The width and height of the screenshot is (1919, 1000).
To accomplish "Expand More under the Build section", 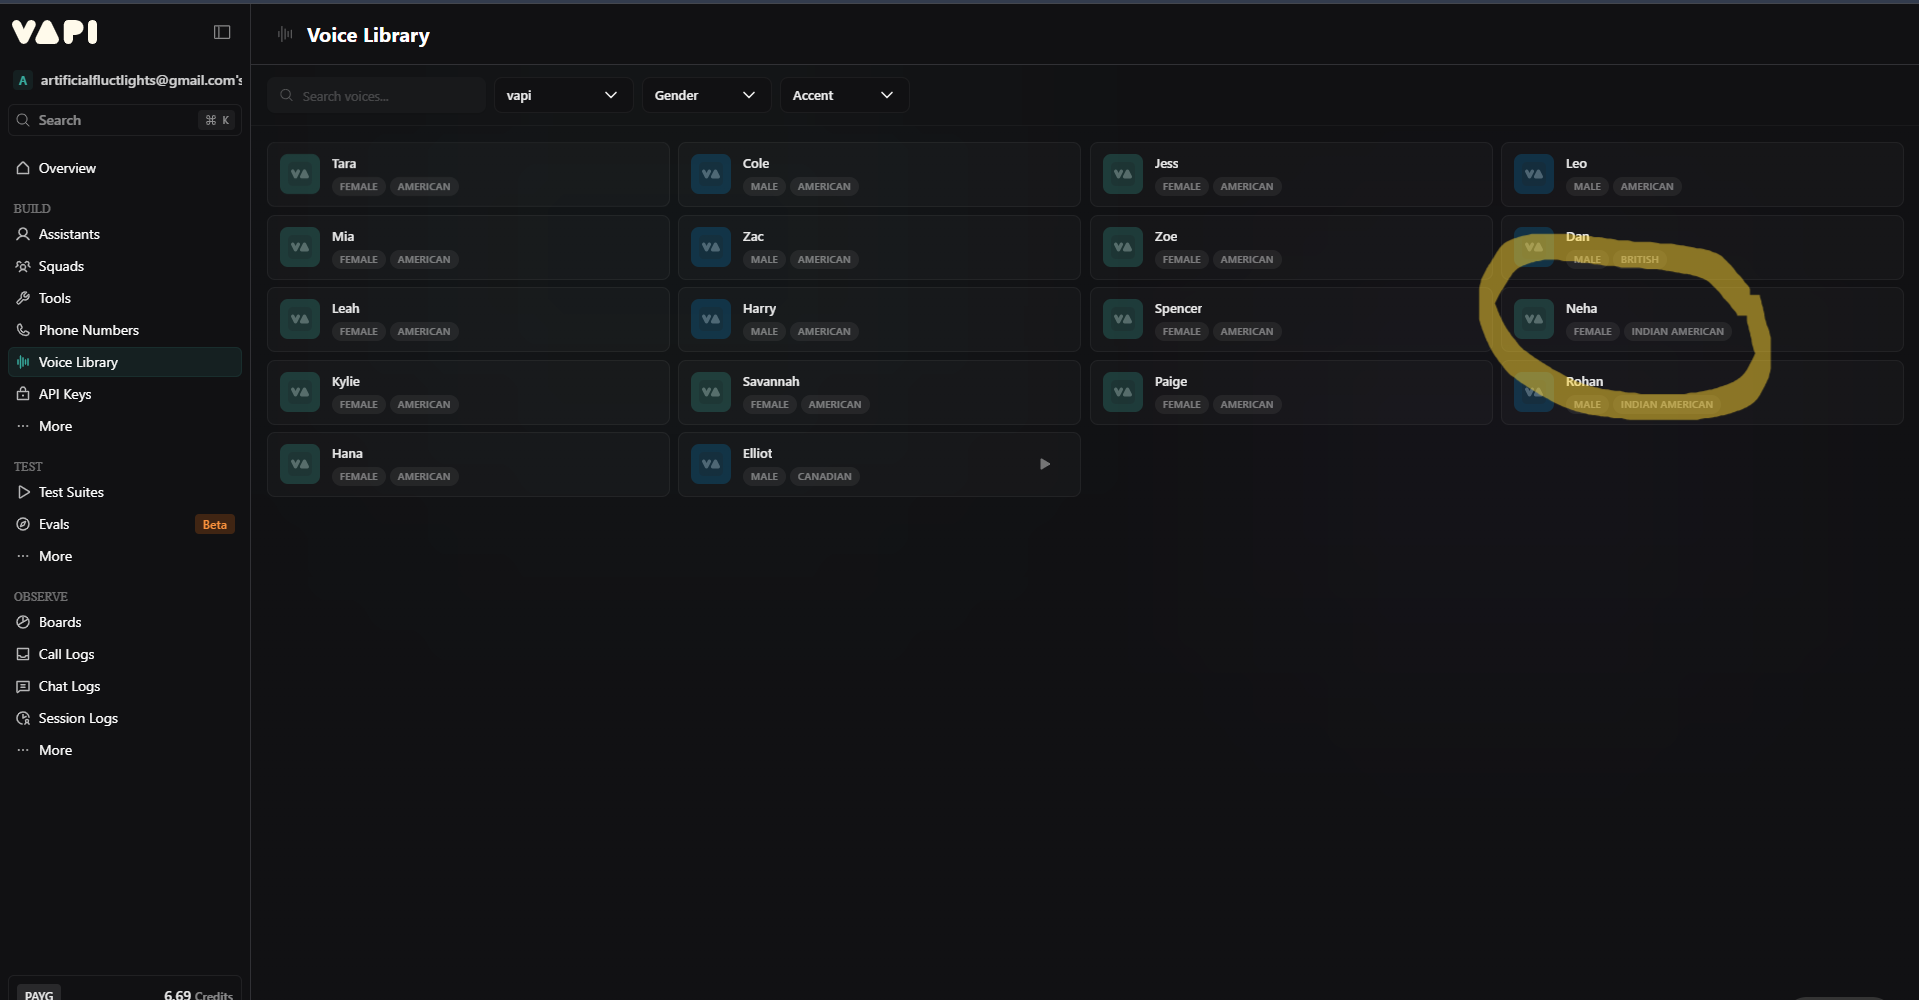I will pyautogui.click(x=125, y=426).
